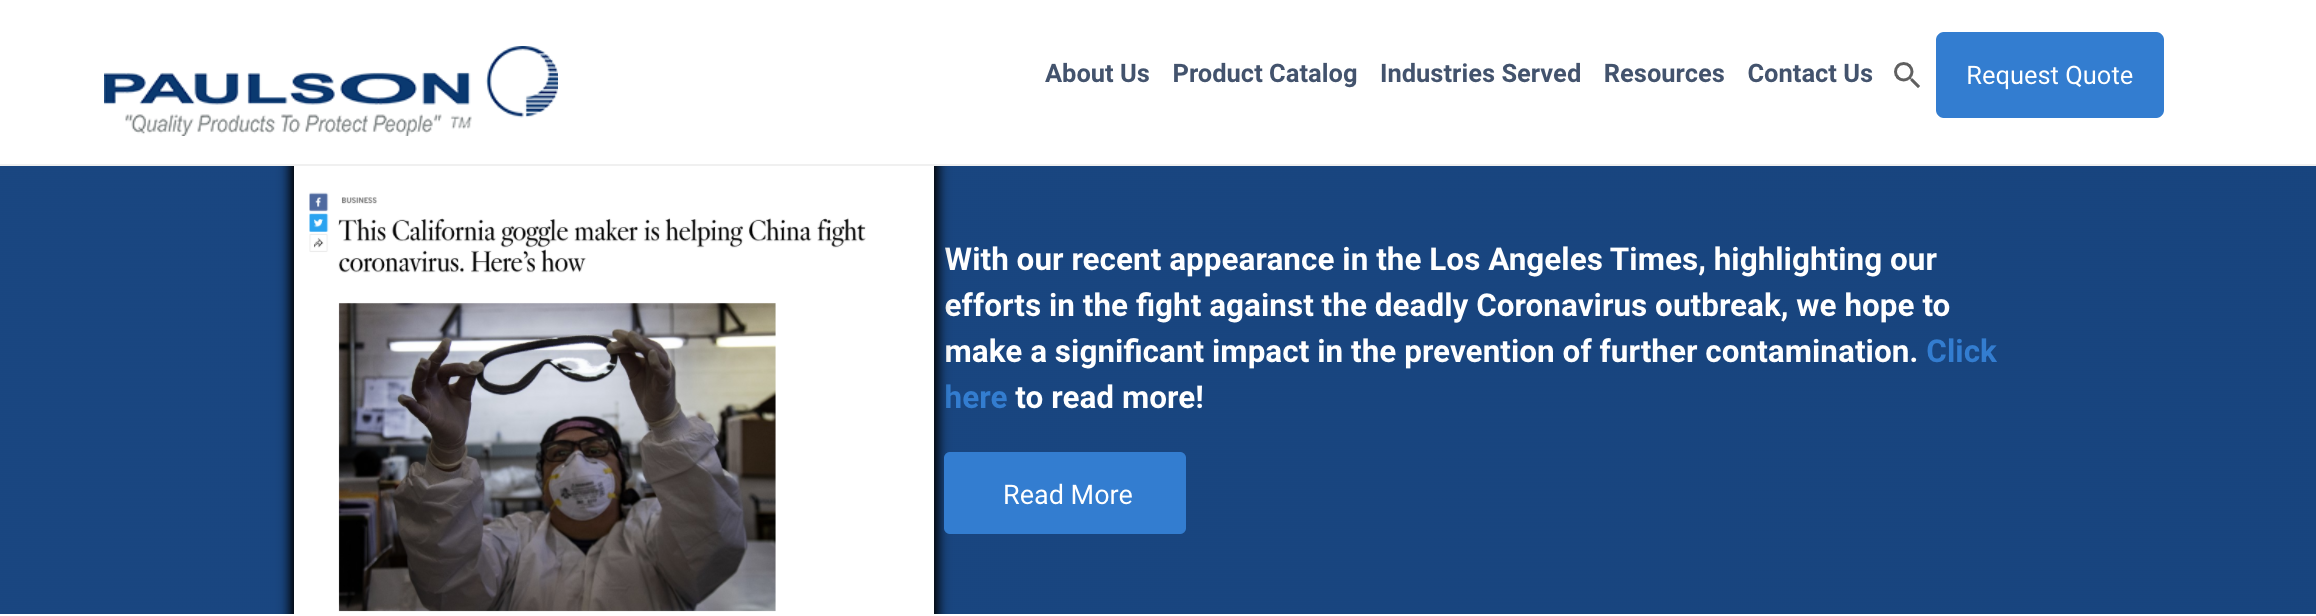Share the article on Twitter
The height and width of the screenshot is (616, 2316).
click(x=318, y=222)
